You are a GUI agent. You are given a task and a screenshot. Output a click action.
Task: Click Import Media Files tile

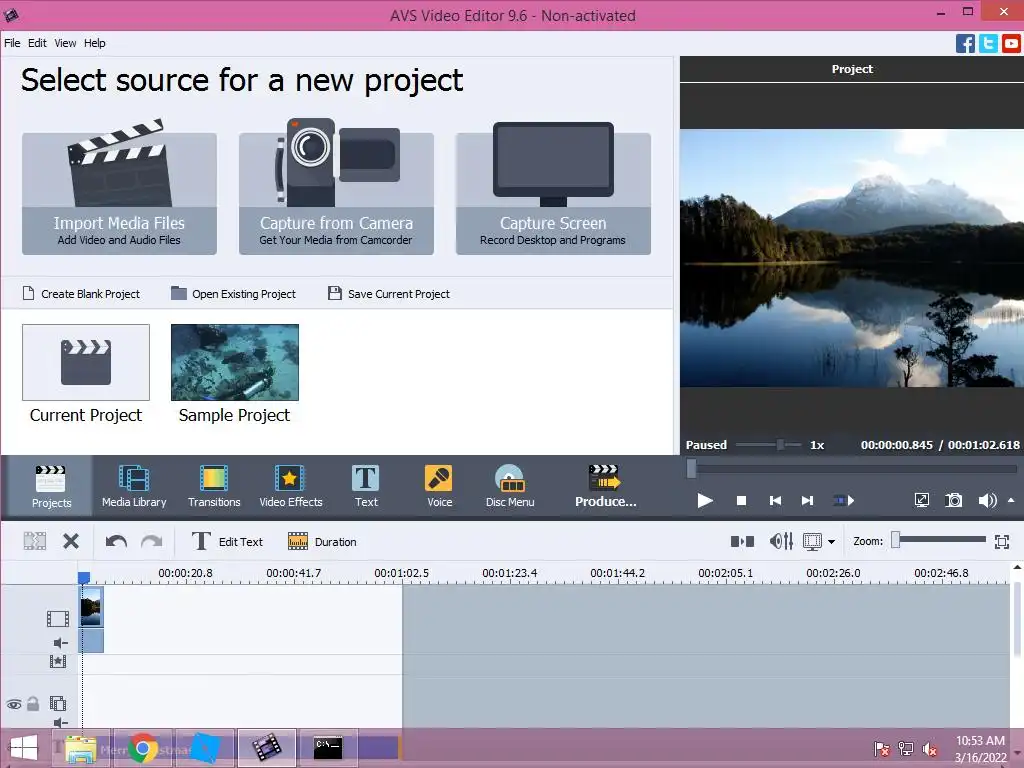click(x=120, y=193)
